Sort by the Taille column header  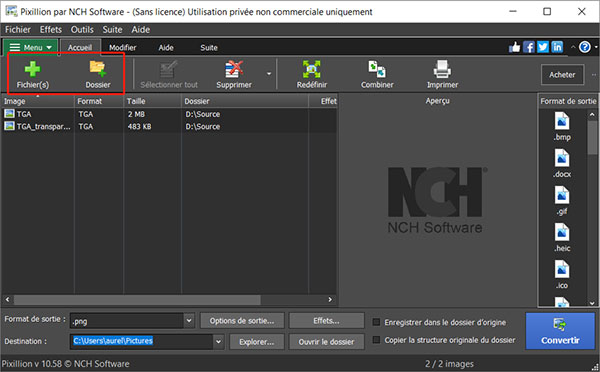(x=152, y=101)
